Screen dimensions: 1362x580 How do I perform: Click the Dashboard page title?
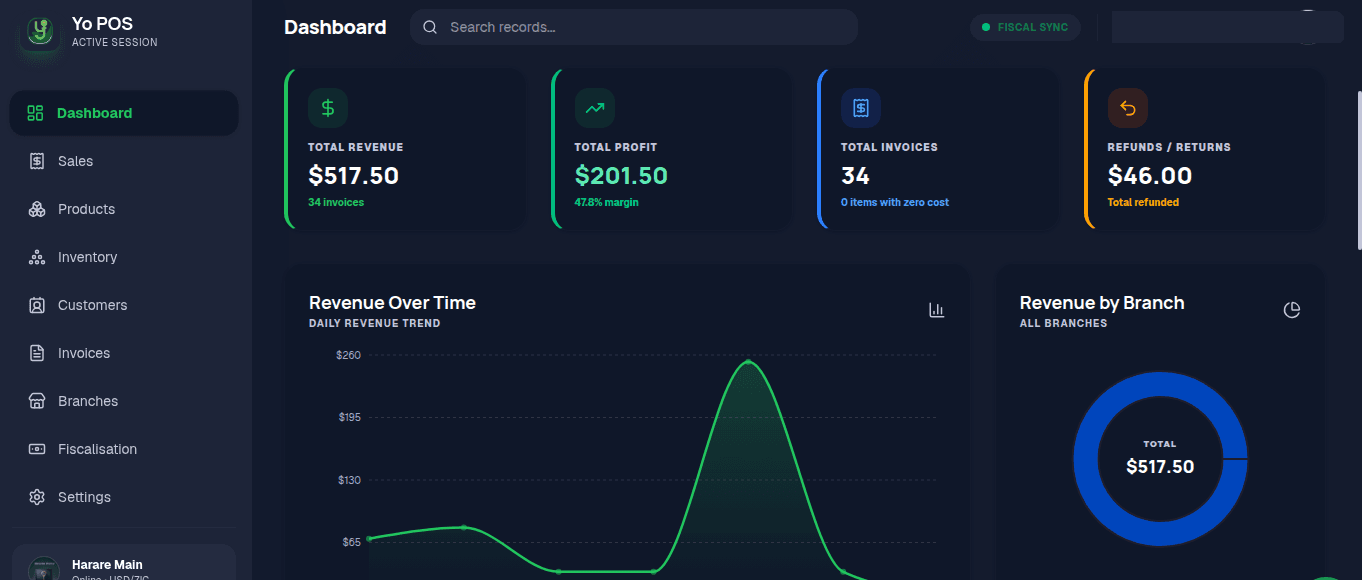click(335, 28)
